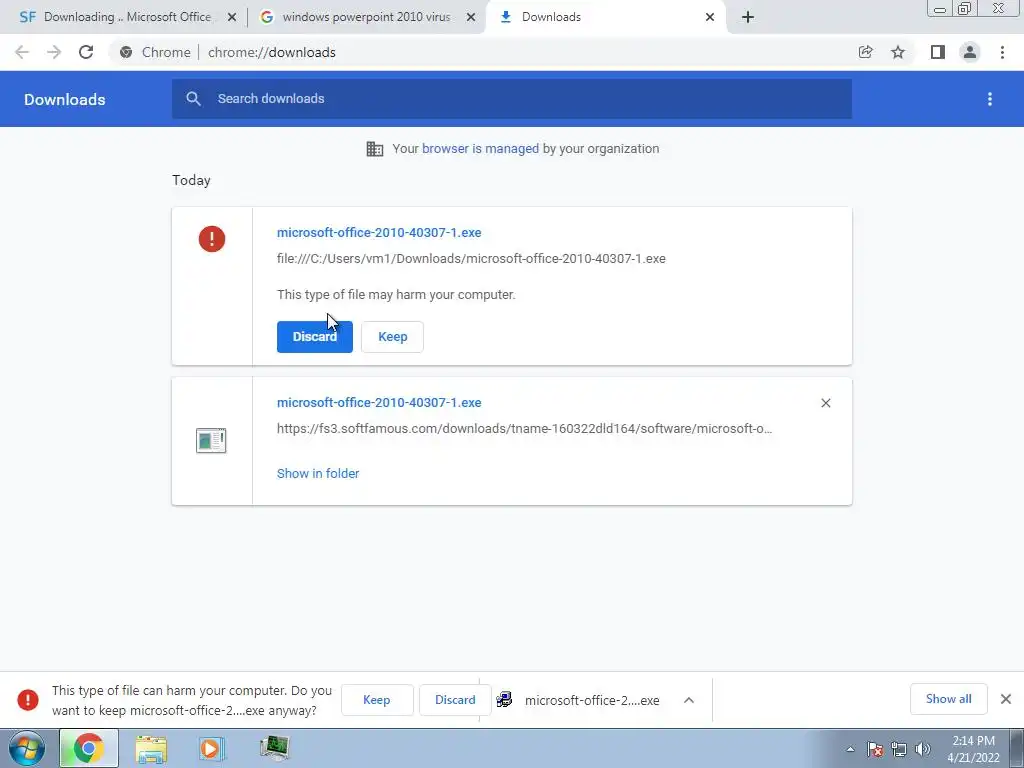This screenshot has width=1024, height=768.
Task: Expand the download shelf item options chevron
Action: [688, 700]
